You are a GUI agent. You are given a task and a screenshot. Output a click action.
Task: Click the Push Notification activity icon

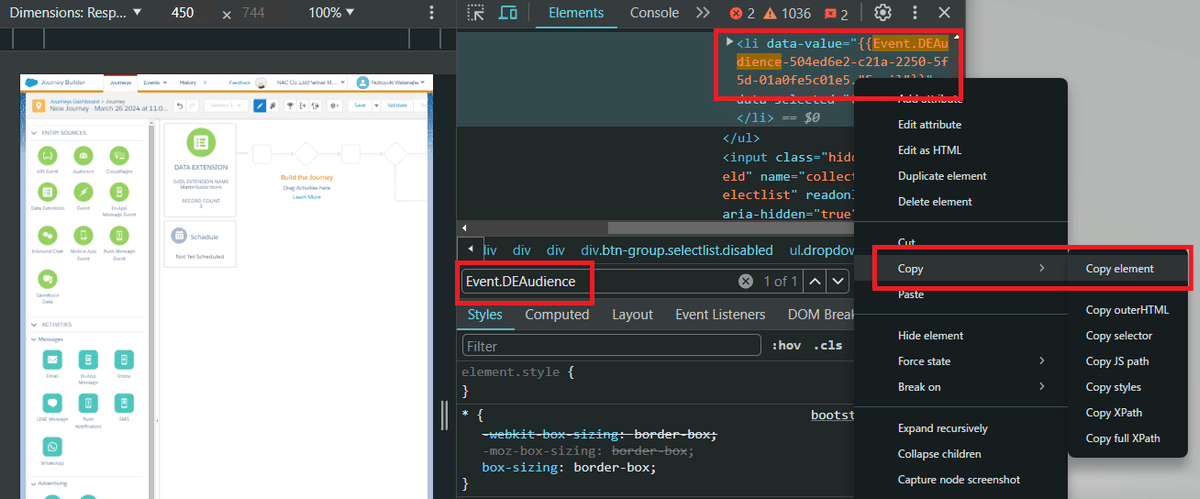click(x=89, y=403)
